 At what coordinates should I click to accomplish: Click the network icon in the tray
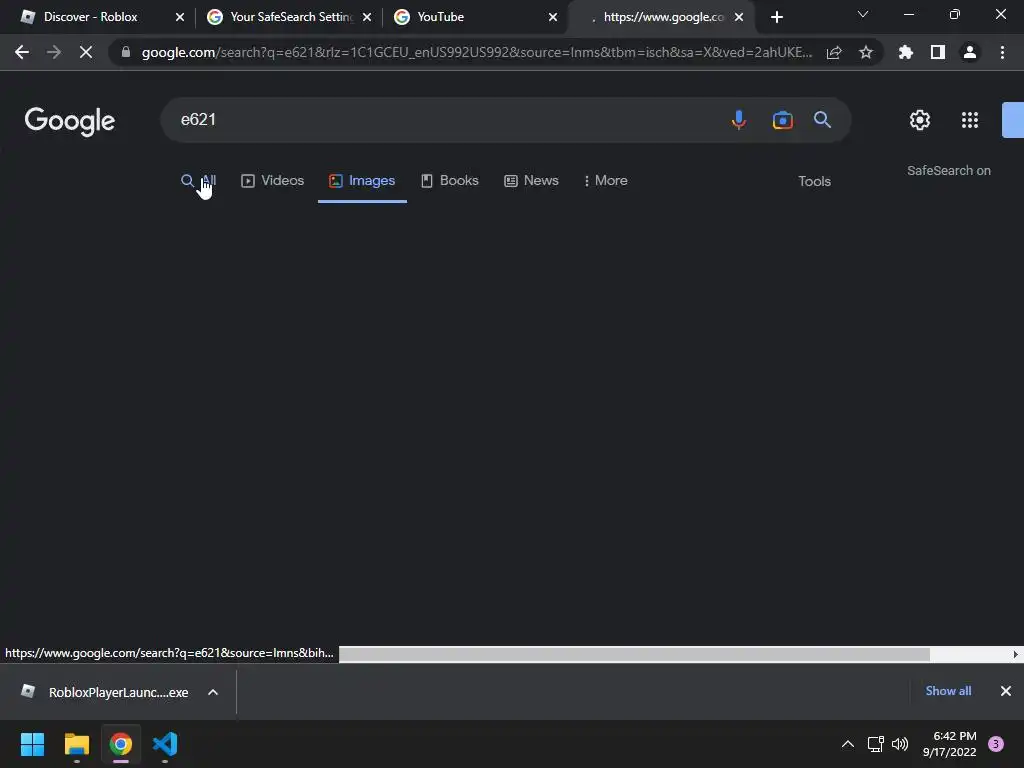coord(875,744)
